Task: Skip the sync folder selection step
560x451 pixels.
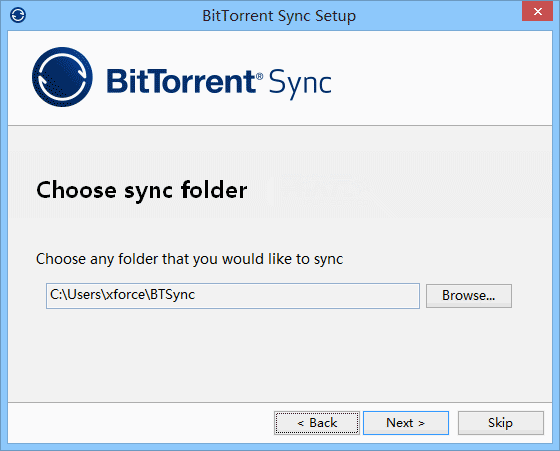Action: (x=501, y=423)
